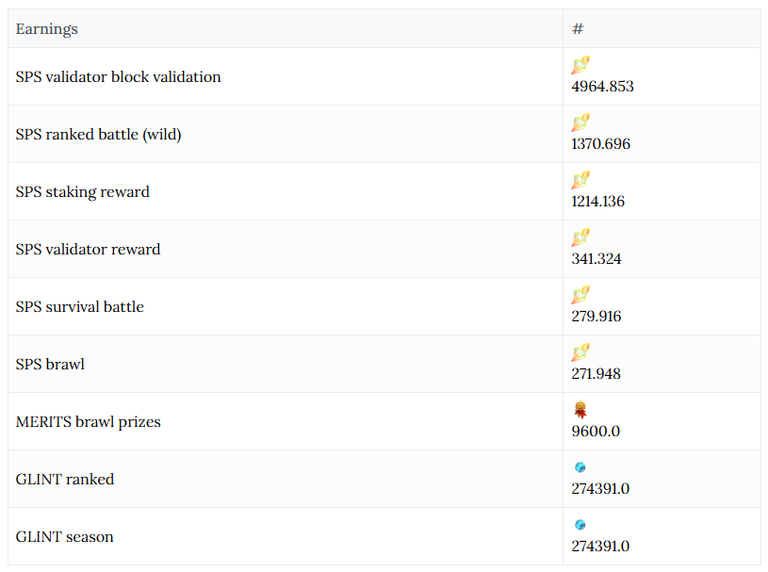
Task: Click SPS icon in the brawl row
Action: click(580, 352)
